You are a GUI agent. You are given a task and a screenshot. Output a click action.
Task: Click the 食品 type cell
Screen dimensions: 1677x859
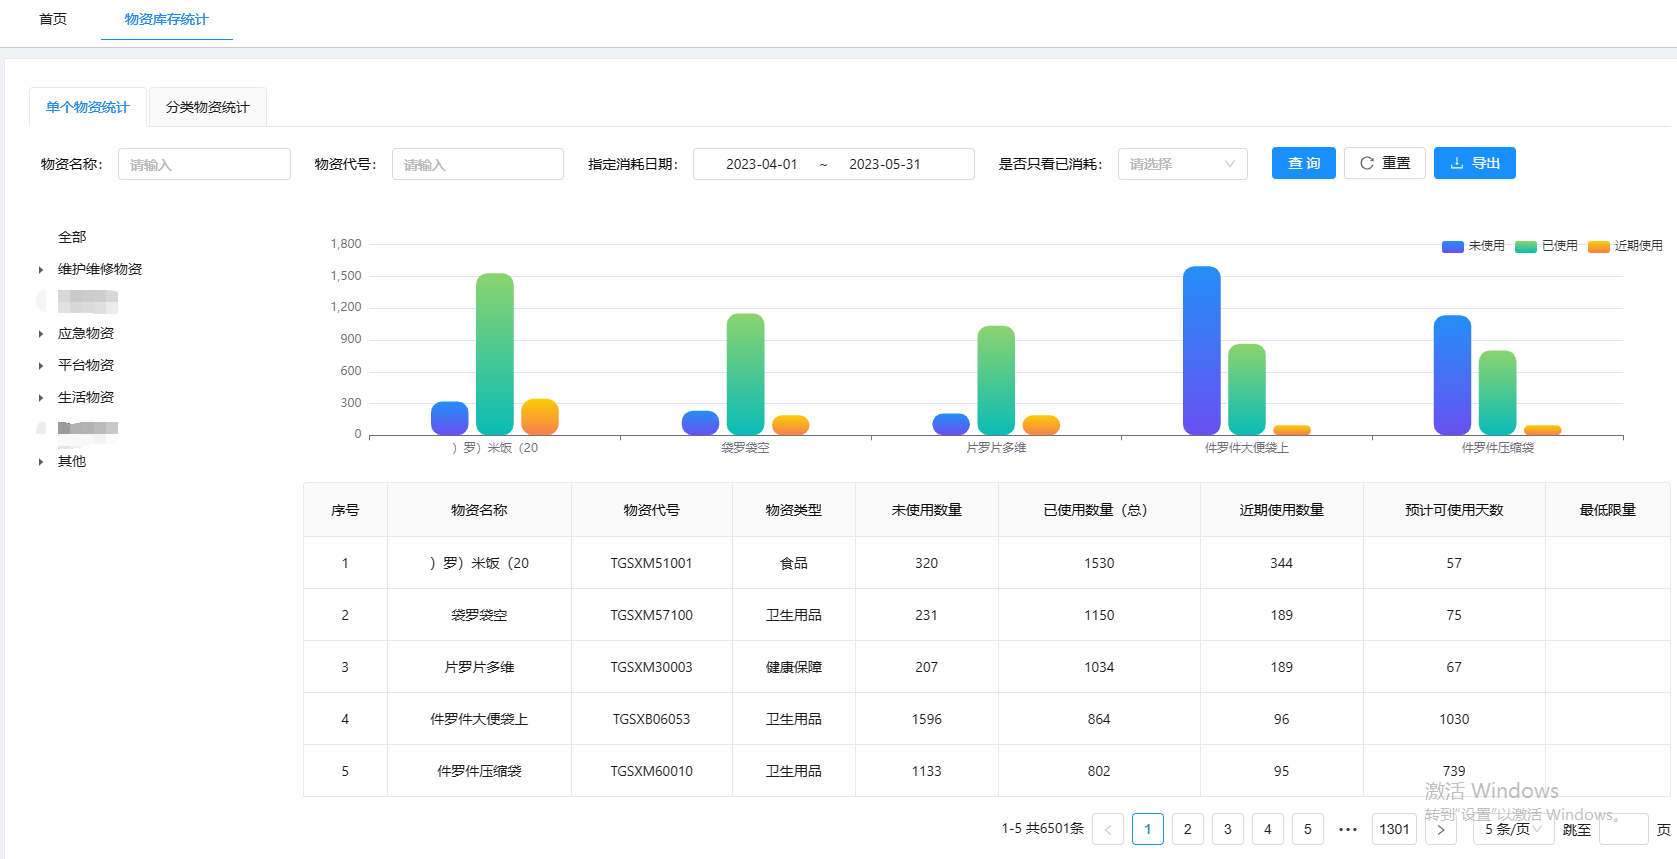[x=794, y=563]
